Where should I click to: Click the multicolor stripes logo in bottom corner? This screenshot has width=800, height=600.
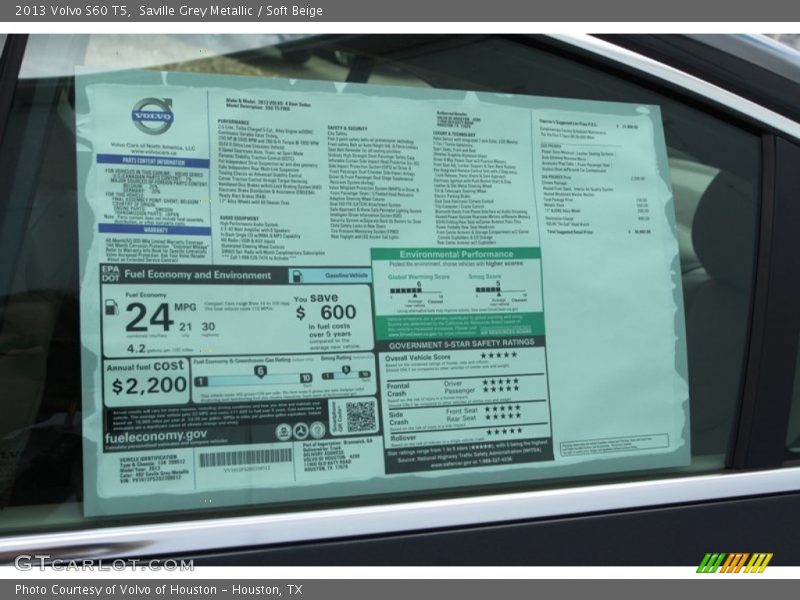point(734,563)
